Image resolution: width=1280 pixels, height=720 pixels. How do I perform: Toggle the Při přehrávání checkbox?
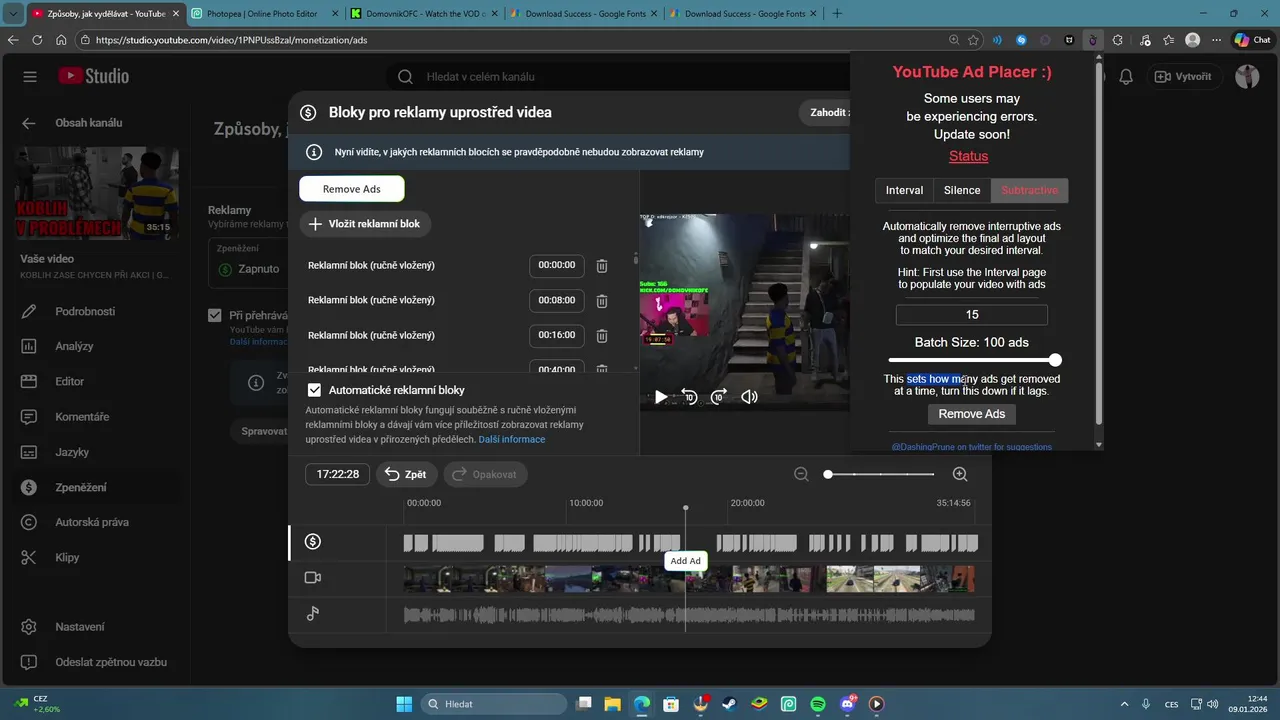coord(214,315)
